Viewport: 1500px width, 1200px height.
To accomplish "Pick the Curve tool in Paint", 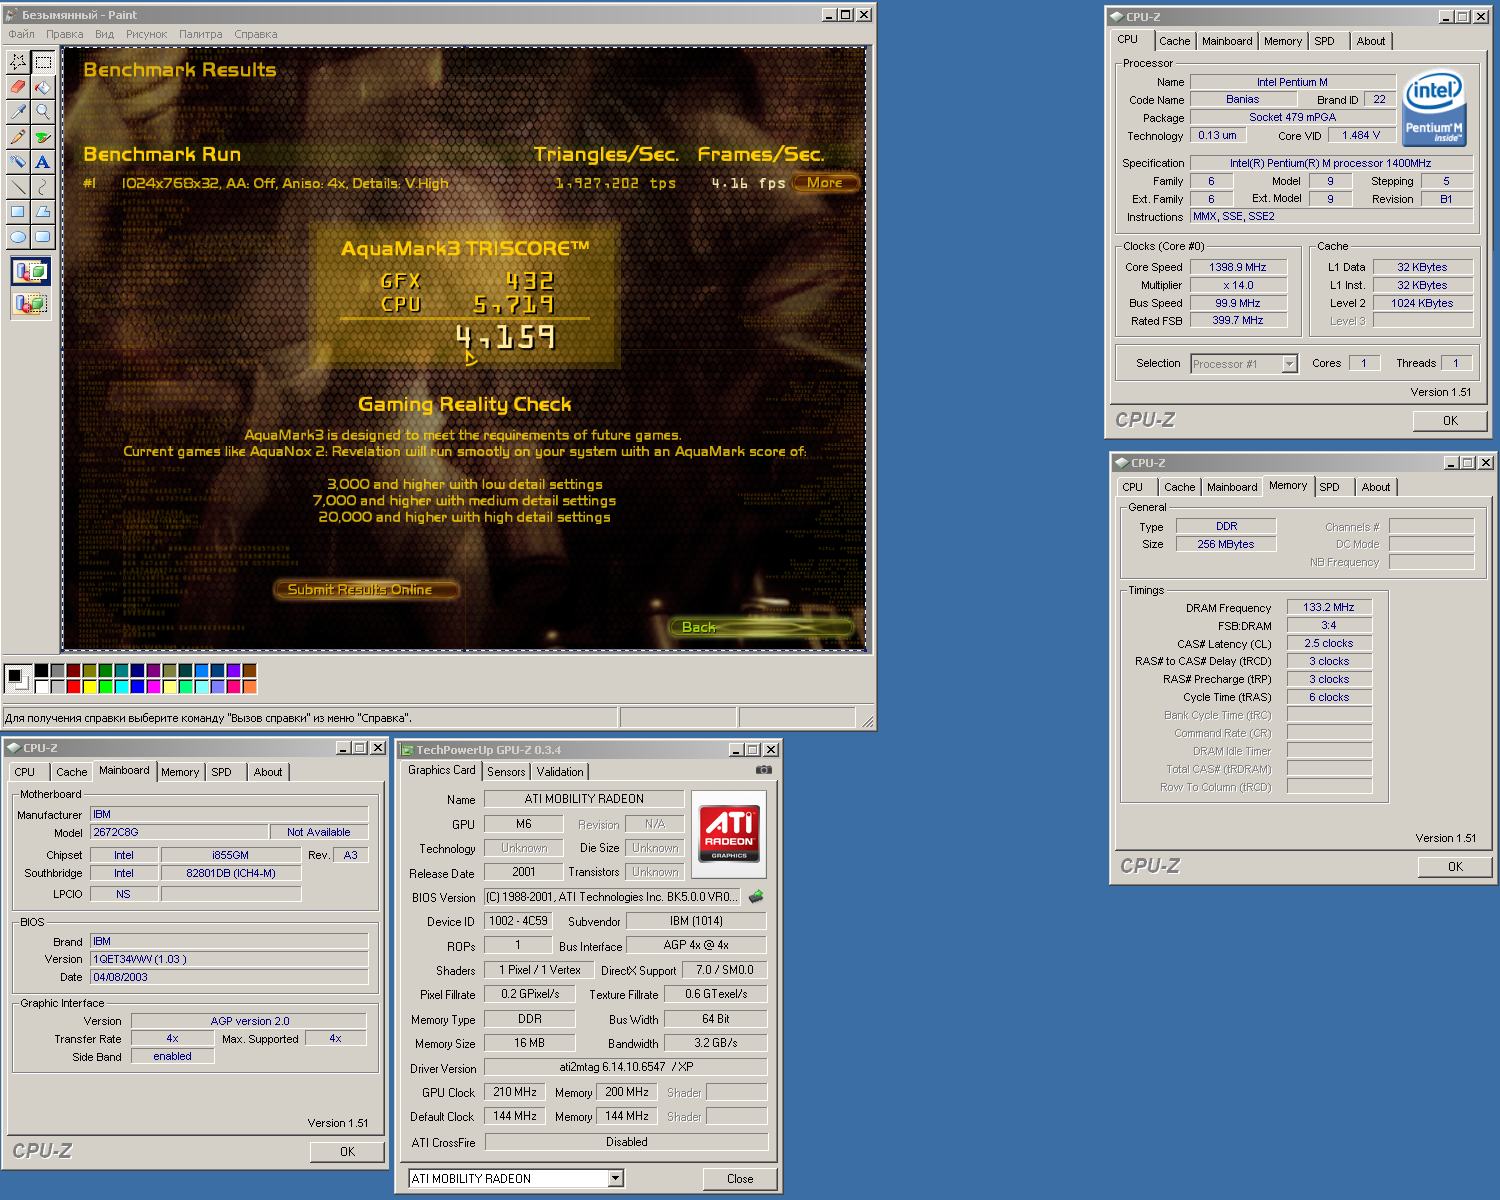I will point(43,187).
